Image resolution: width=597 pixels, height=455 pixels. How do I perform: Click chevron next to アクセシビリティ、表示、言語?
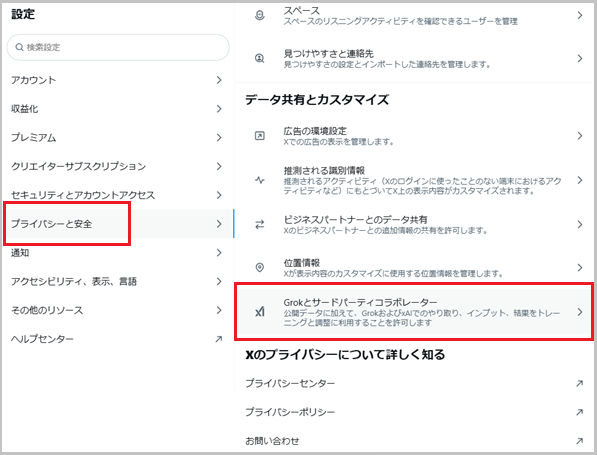(219, 281)
